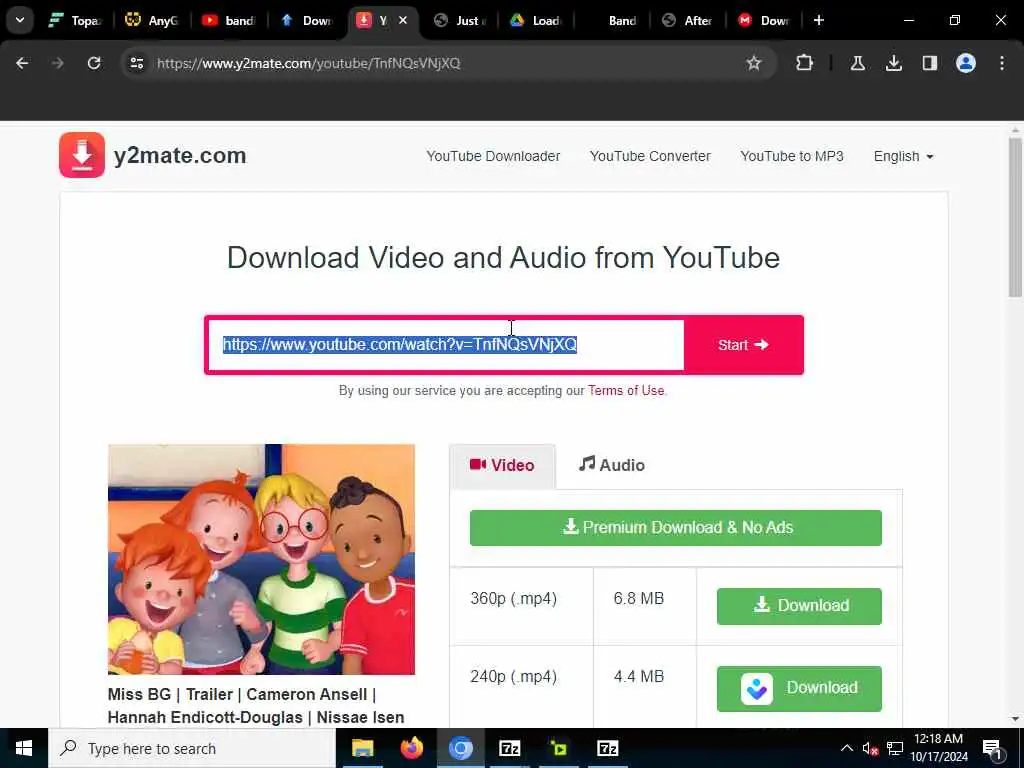1024x768 pixels.
Task: Switch to the red 'M' Down tab
Action: [763, 20]
